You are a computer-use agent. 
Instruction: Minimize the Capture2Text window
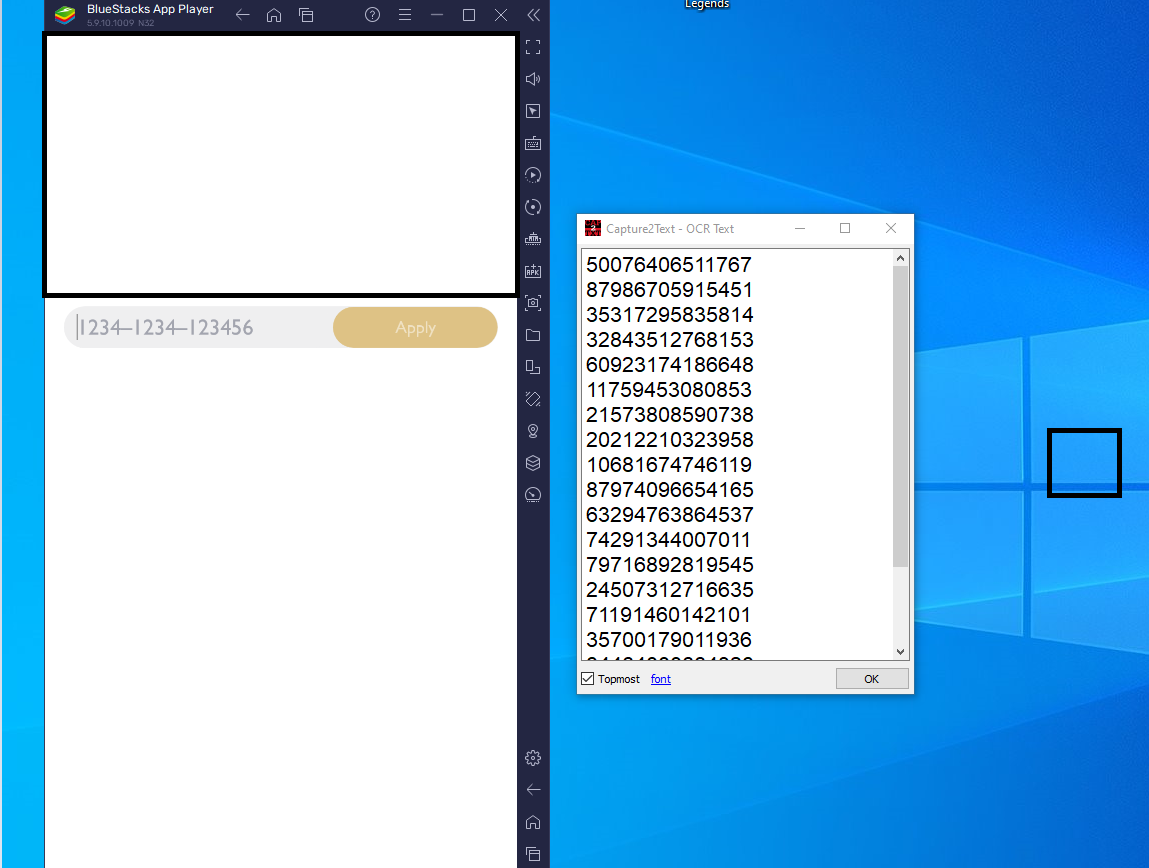[800, 229]
